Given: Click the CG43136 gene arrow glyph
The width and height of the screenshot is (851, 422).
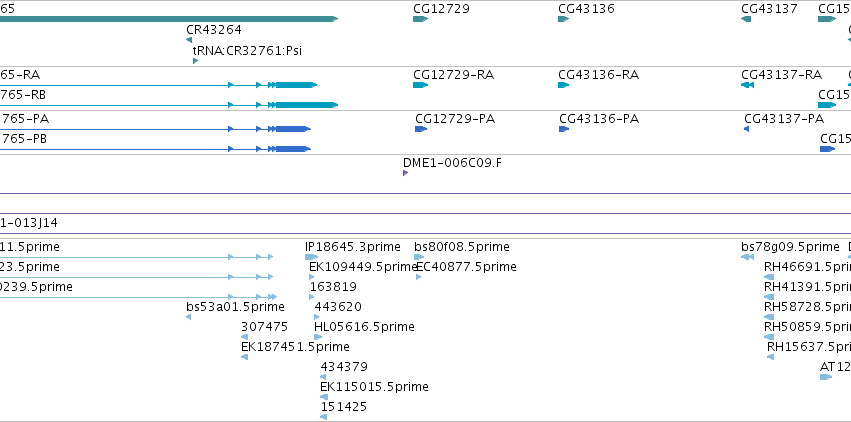Looking at the screenshot, I should (563, 19).
